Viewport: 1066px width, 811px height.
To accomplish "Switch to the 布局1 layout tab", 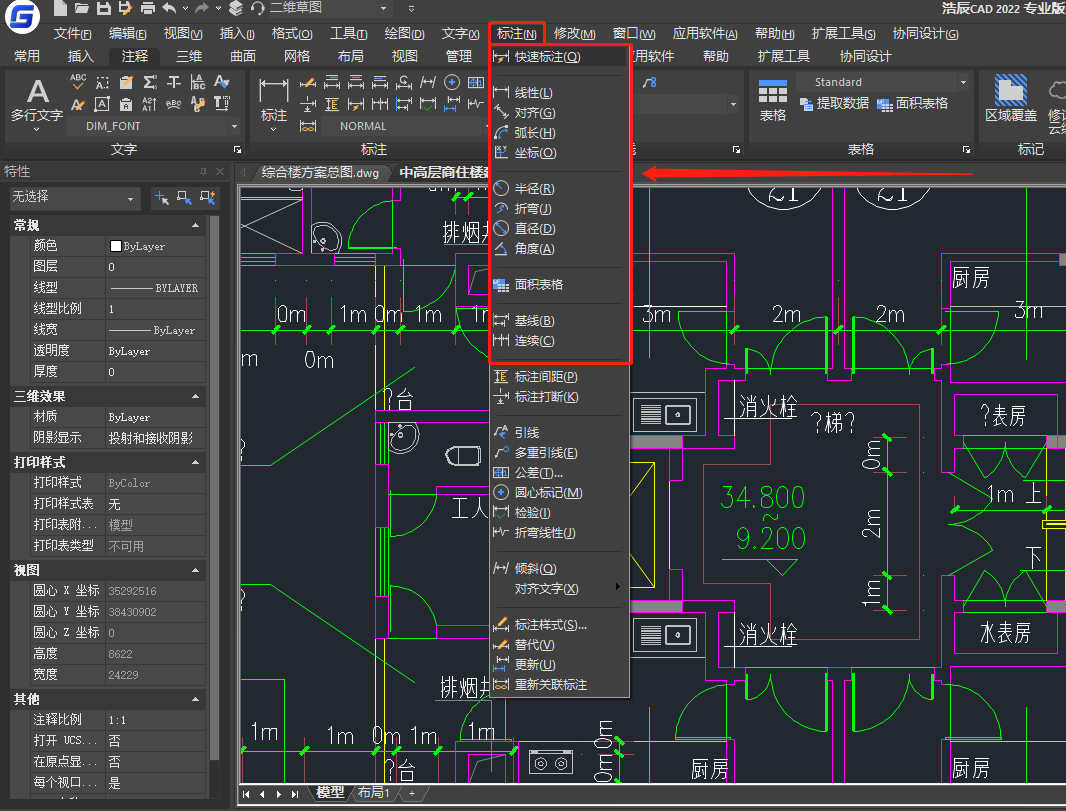I will [x=374, y=792].
